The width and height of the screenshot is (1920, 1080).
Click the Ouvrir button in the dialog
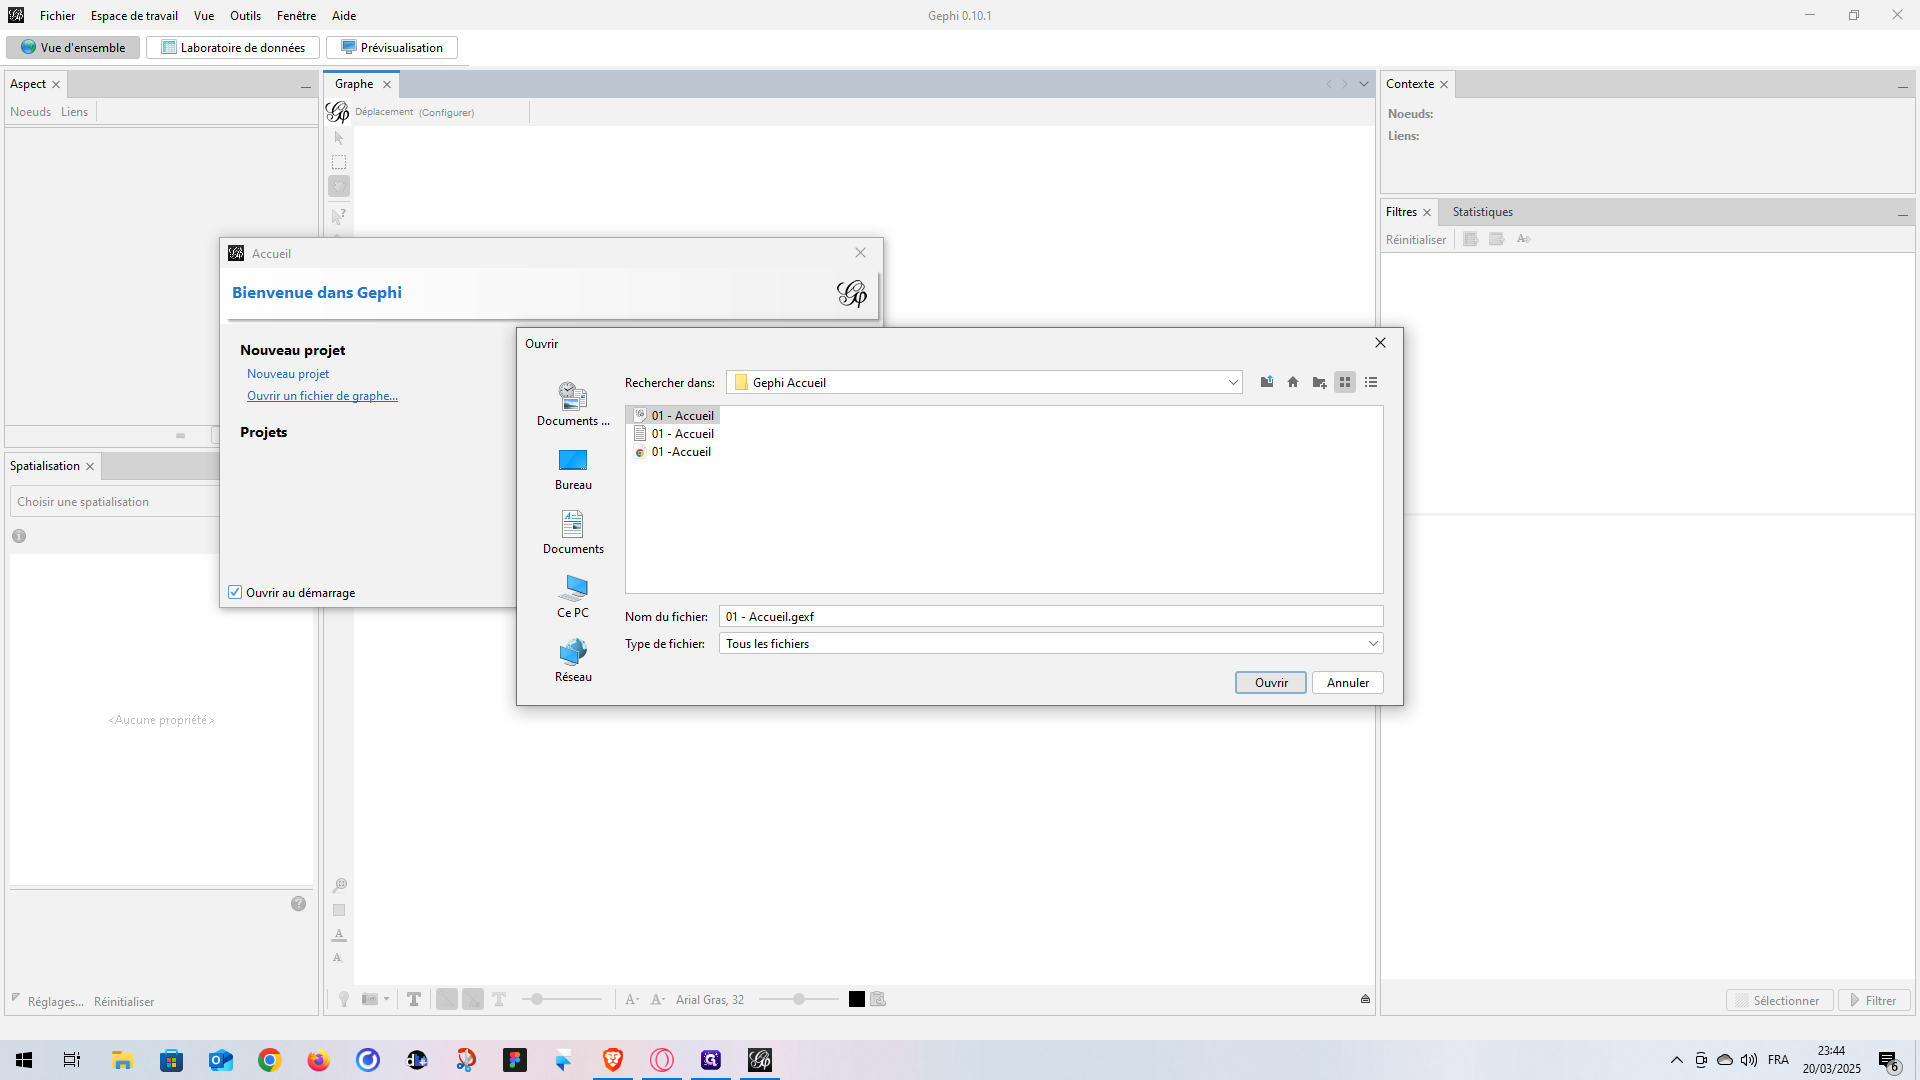click(1271, 682)
